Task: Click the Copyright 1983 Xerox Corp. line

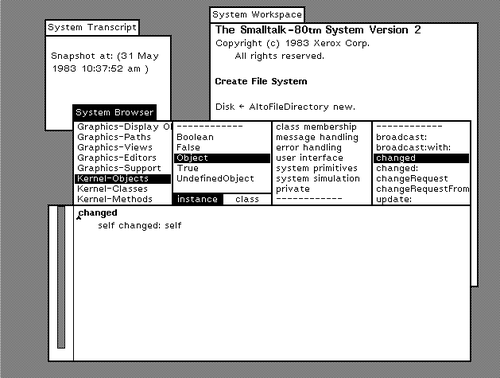Action: click(x=292, y=43)
